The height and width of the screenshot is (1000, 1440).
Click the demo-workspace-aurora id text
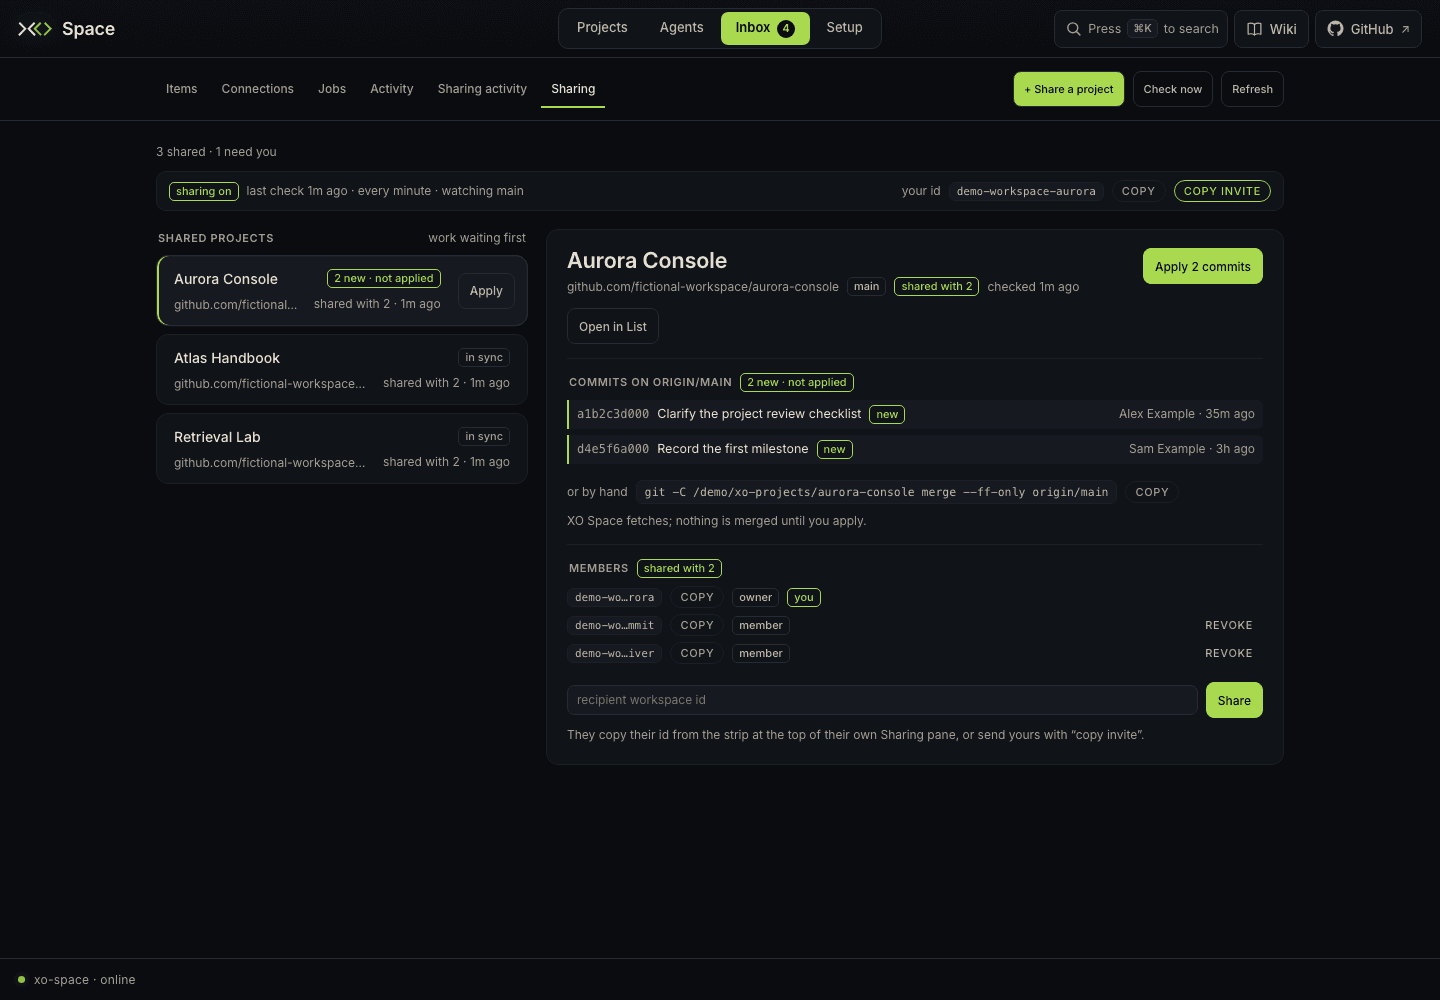point(1026,191)
